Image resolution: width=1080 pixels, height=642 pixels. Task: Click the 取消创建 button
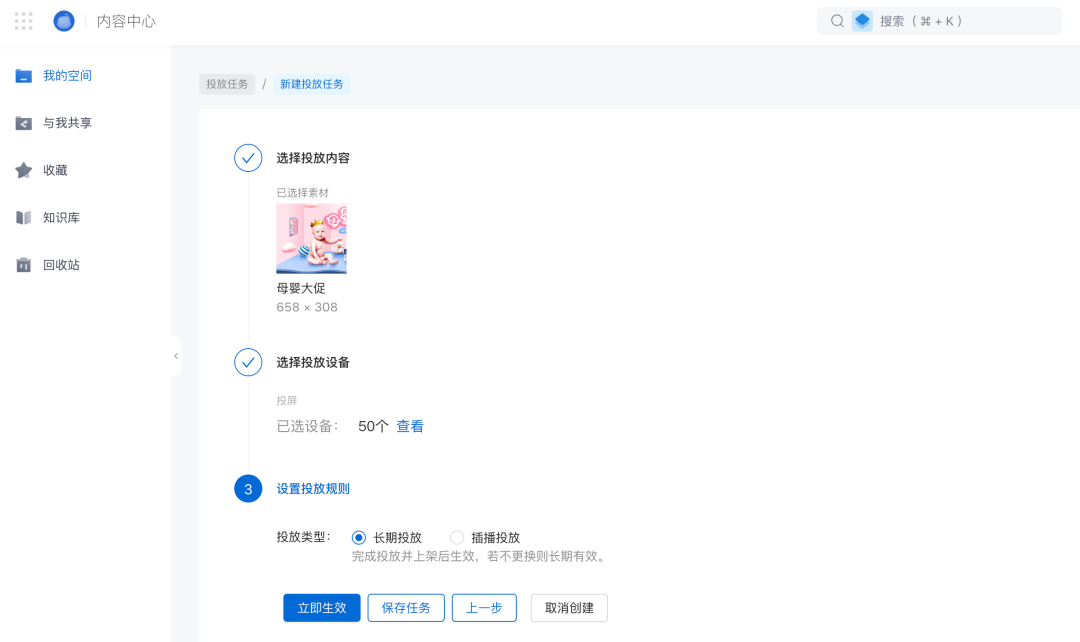pos(569,608)
